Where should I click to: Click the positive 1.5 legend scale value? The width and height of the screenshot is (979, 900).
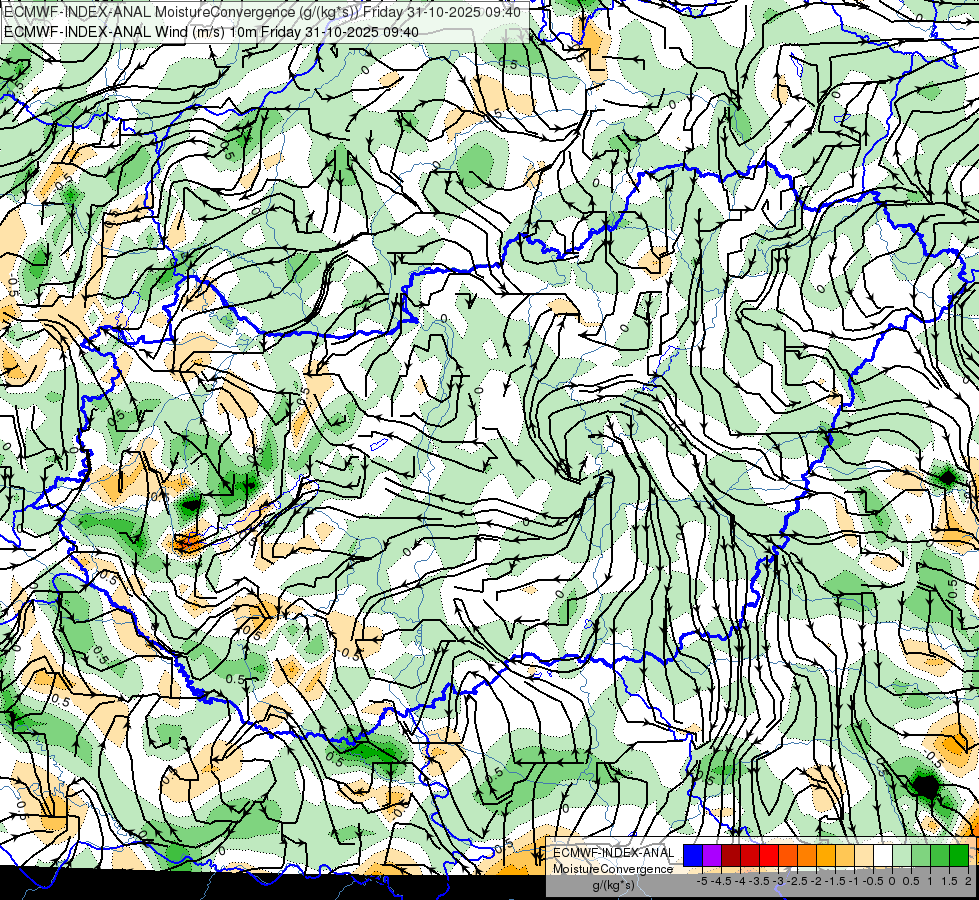point(949,881)
